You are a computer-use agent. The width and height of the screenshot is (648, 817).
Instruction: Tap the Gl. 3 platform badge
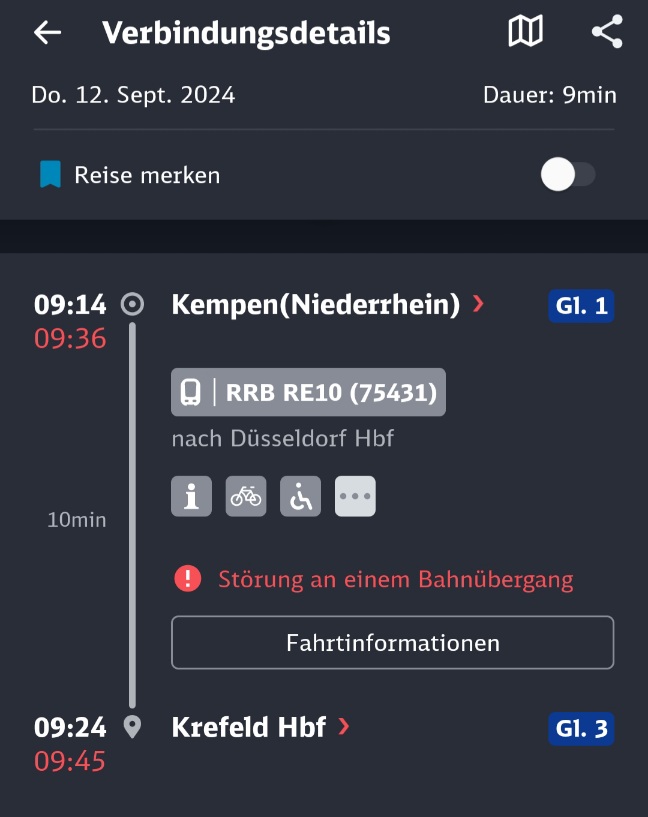(x=581, y=728)
